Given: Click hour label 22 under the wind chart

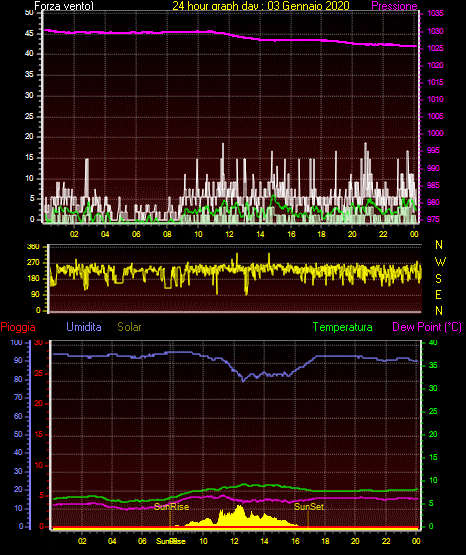Looking at the screenshot, I should (383, 234).
